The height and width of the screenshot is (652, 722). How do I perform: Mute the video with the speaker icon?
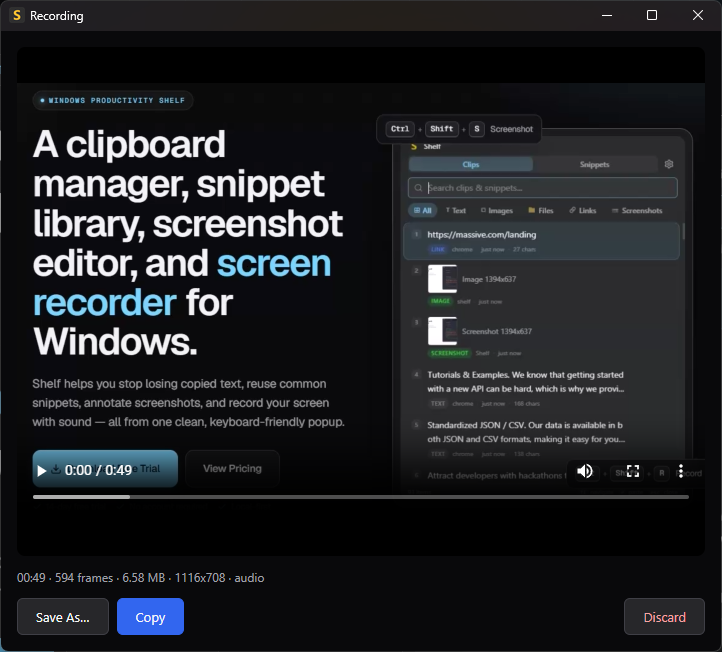[x=585, y=471]
